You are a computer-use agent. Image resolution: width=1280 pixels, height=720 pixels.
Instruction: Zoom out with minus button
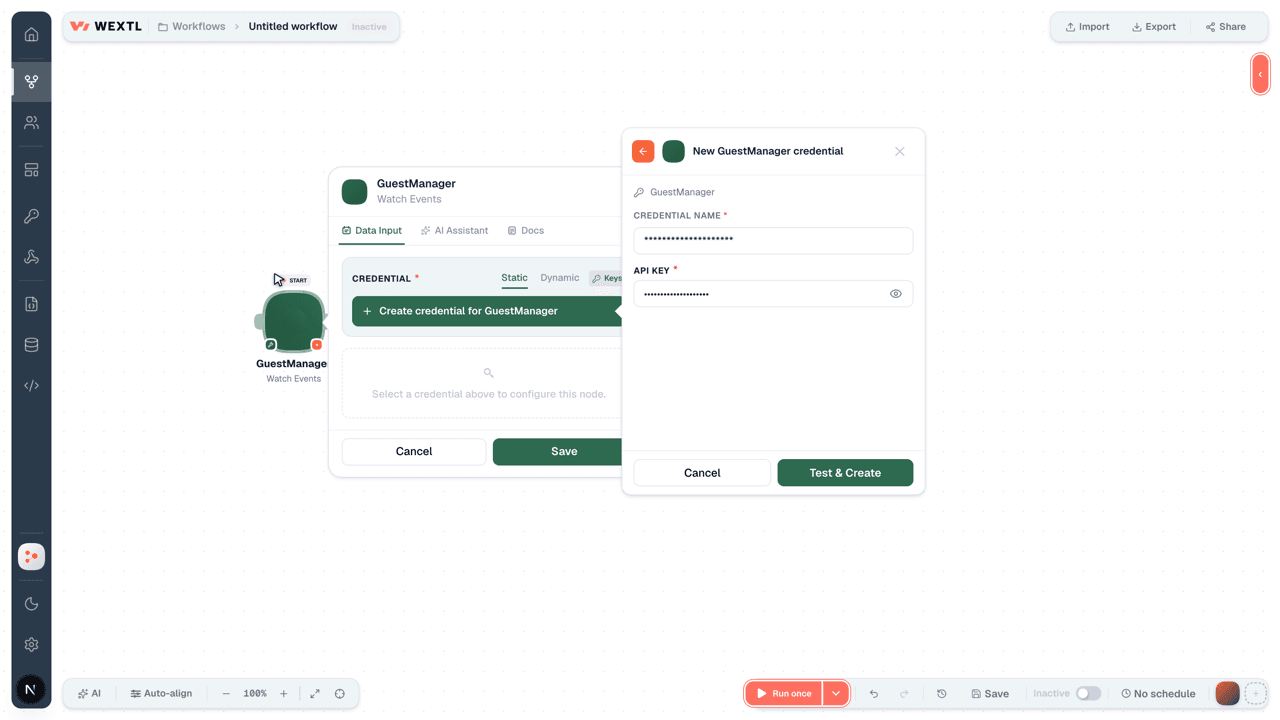click(226, 693)
